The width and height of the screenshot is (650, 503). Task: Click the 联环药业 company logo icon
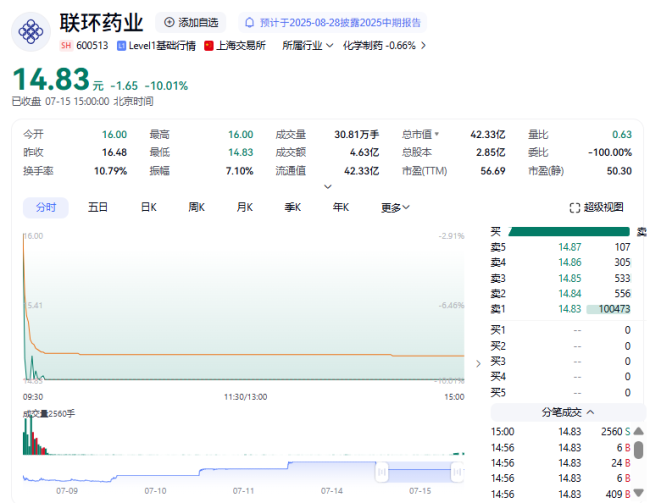click(x=32, y=30)
